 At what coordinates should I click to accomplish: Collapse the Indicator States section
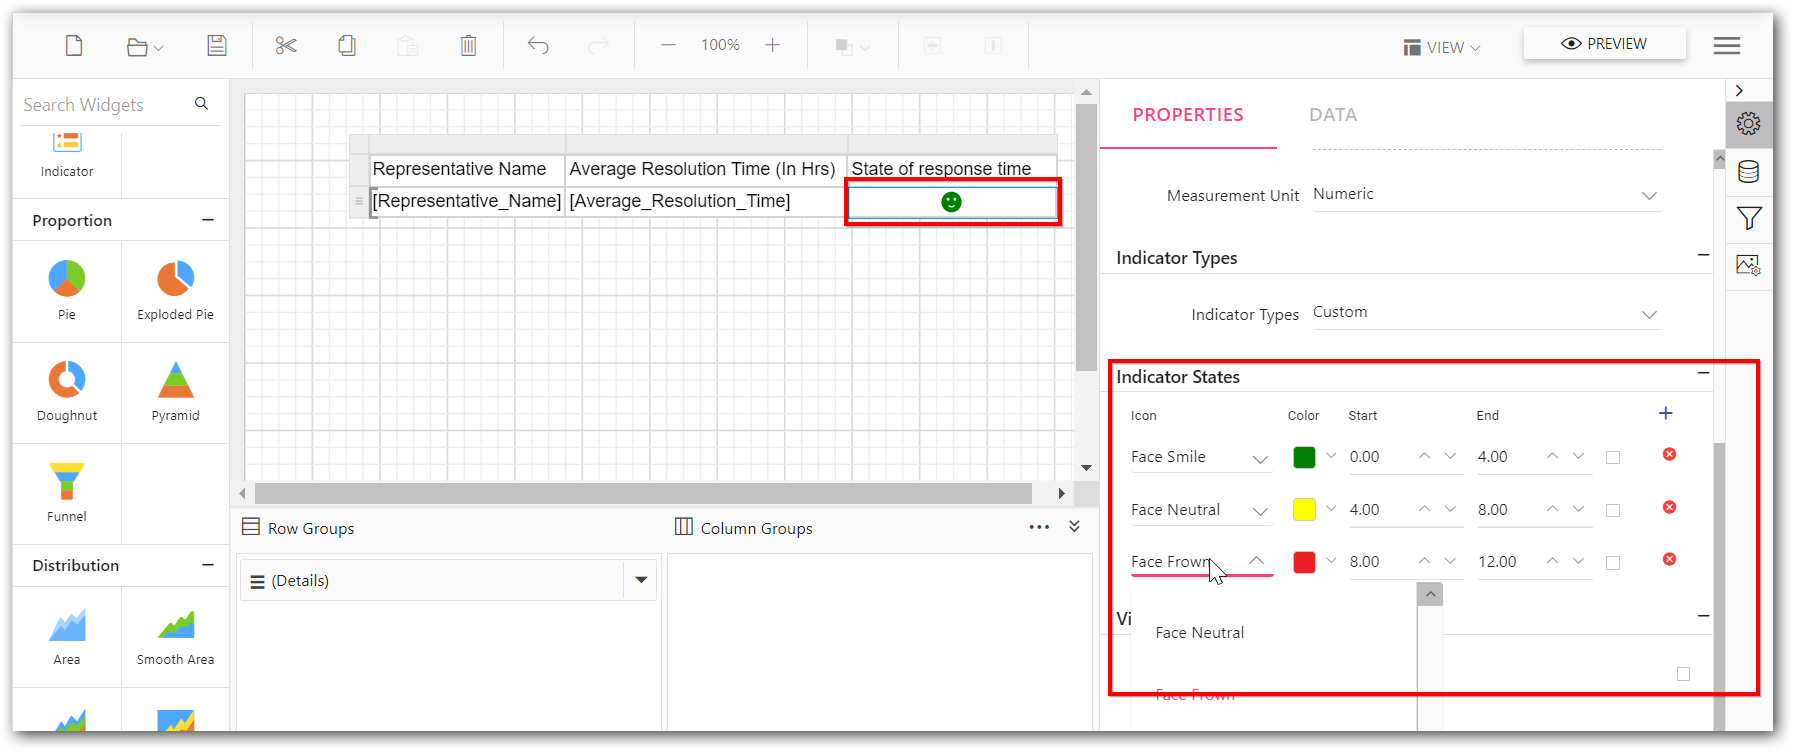[x=1703, y=373]
